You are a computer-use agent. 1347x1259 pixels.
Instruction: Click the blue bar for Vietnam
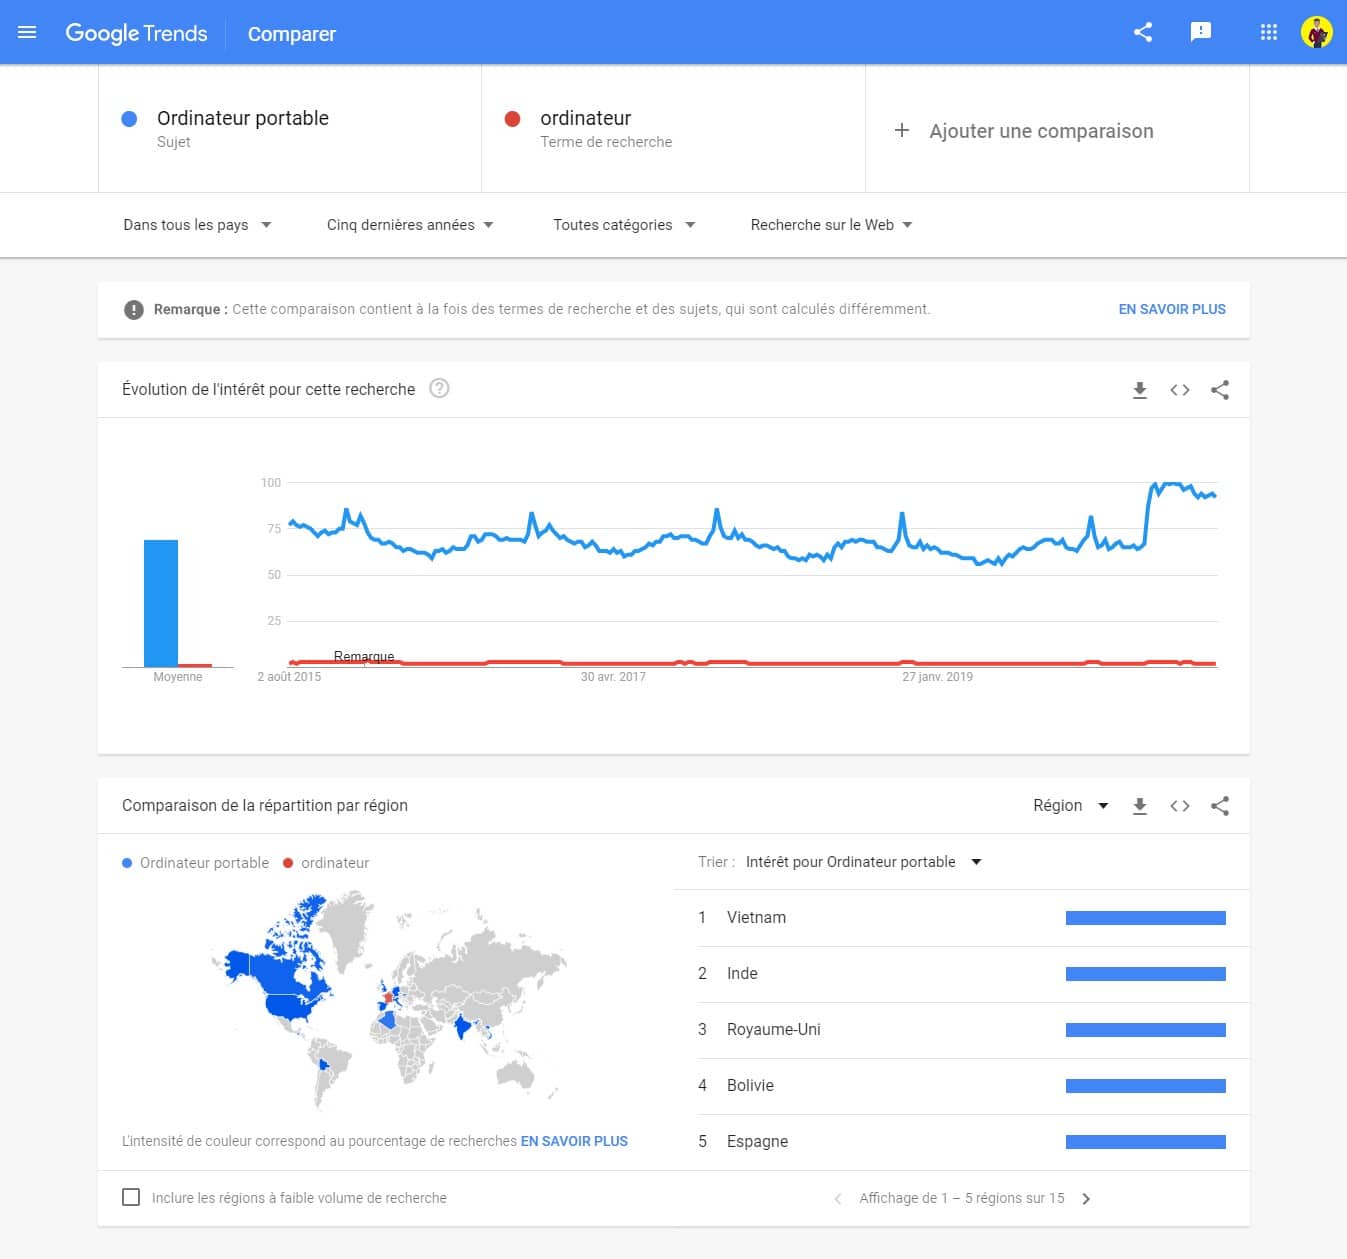click(x=1146, y=918)
